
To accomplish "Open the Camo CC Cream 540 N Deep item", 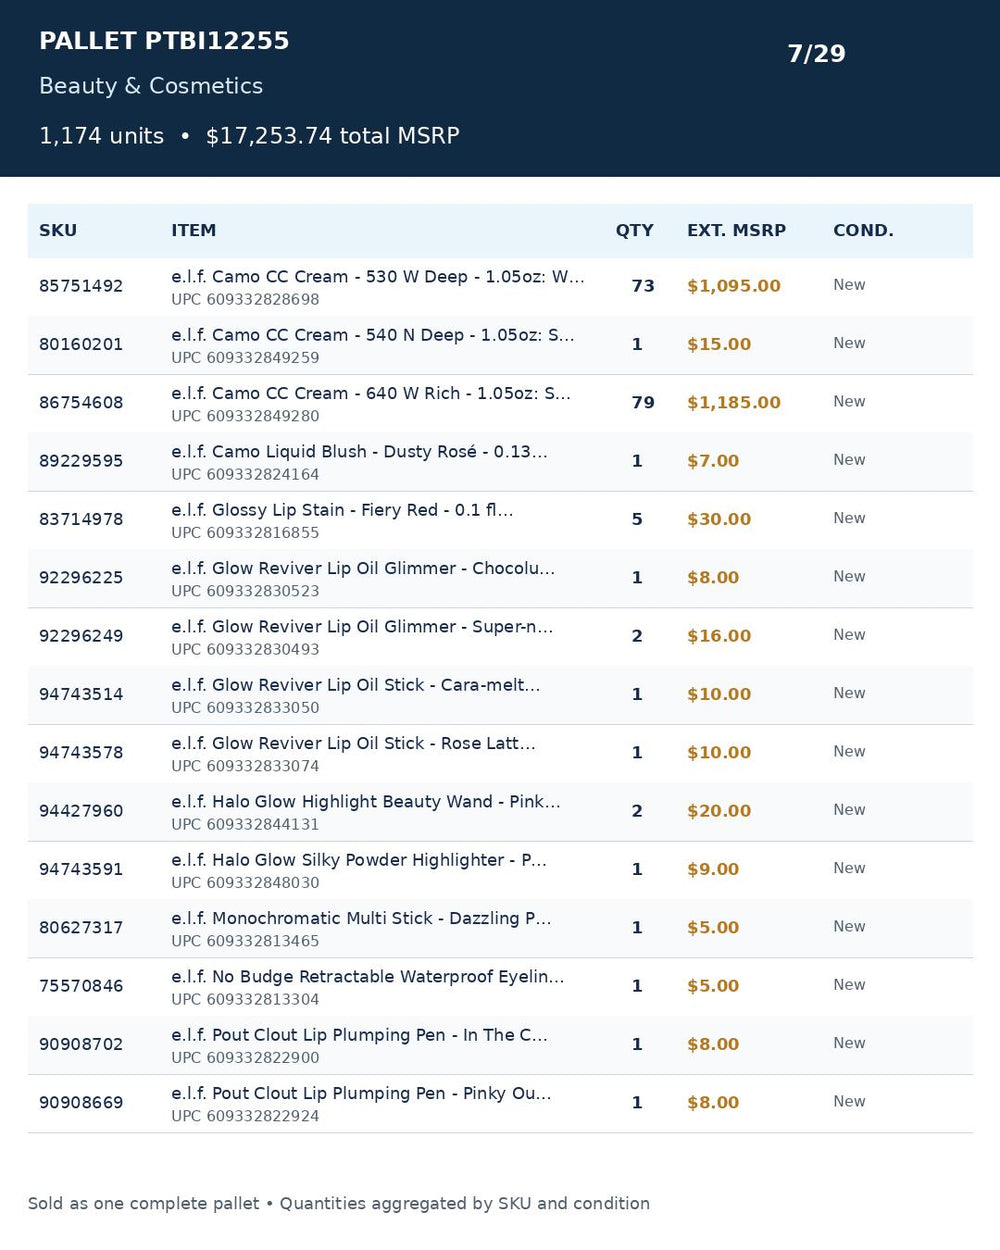I will tap(373, 335).
